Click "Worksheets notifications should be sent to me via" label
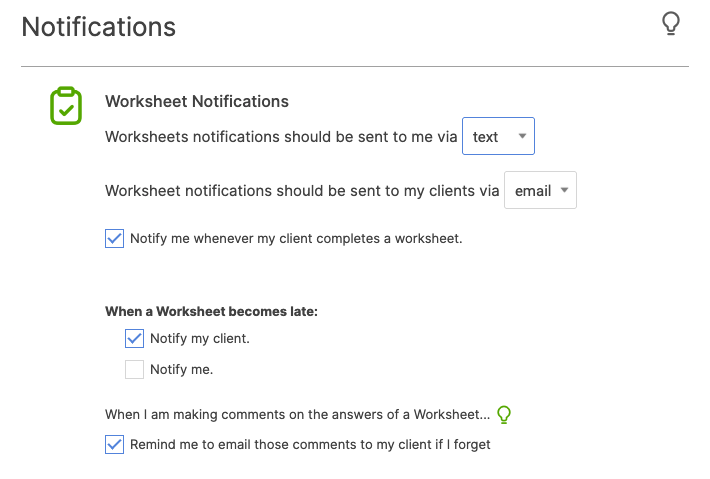The height and width of the screenshot is (479, 710). 281,137
